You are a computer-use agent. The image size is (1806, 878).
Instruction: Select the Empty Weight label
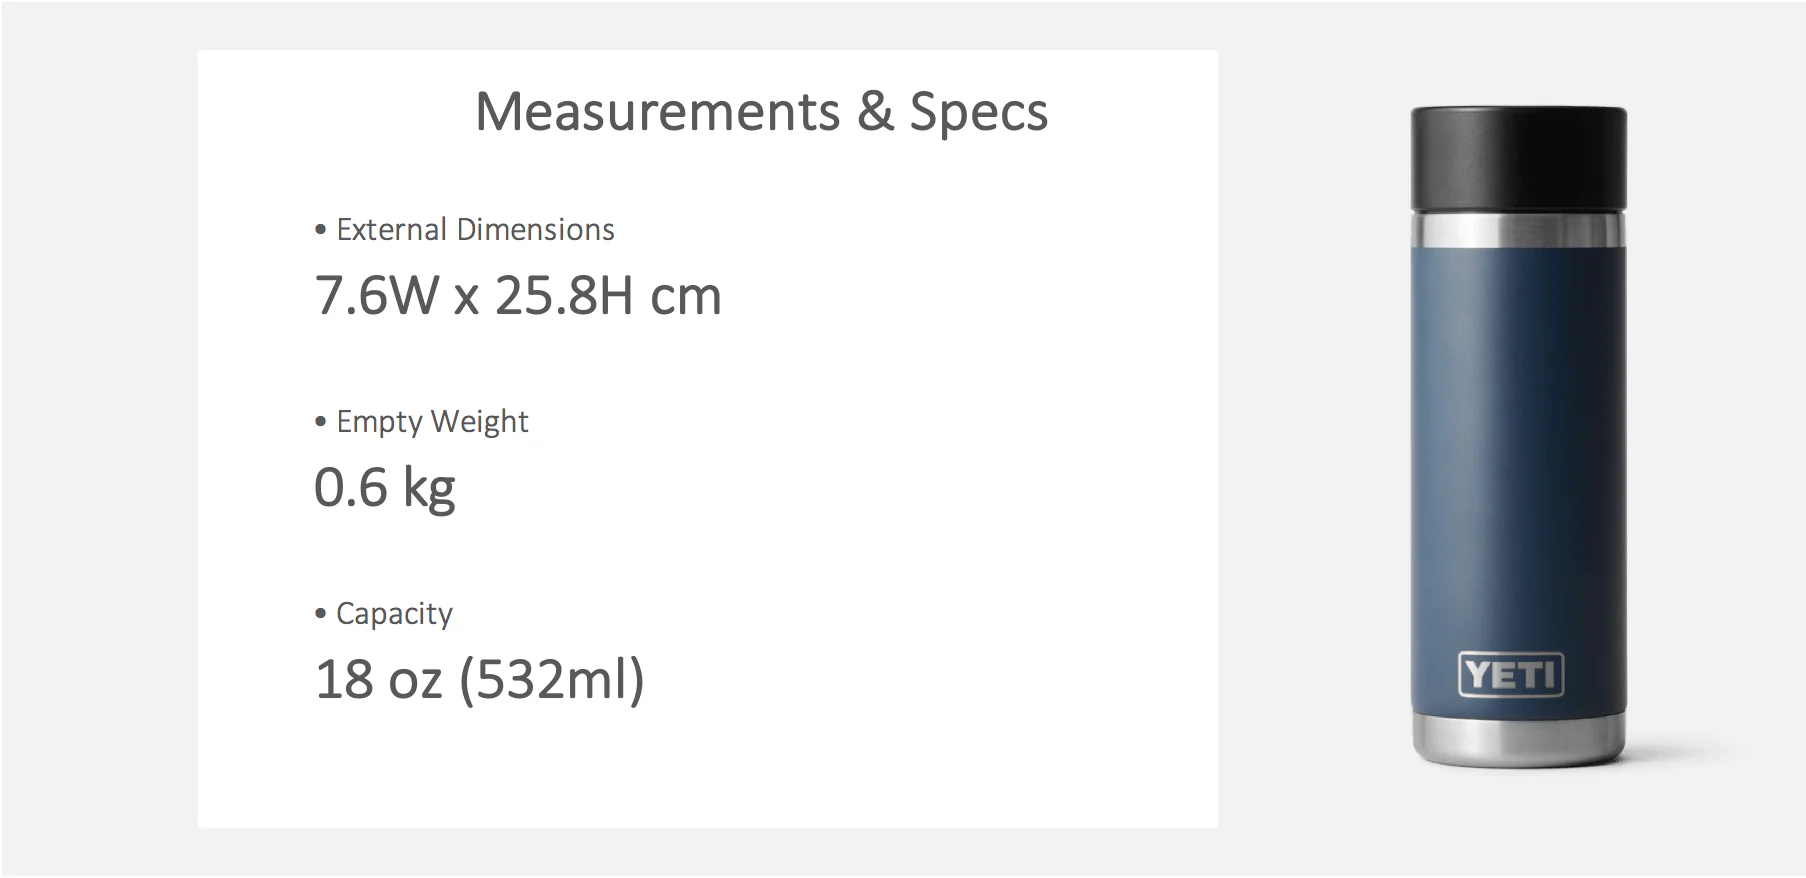point(432,422)
